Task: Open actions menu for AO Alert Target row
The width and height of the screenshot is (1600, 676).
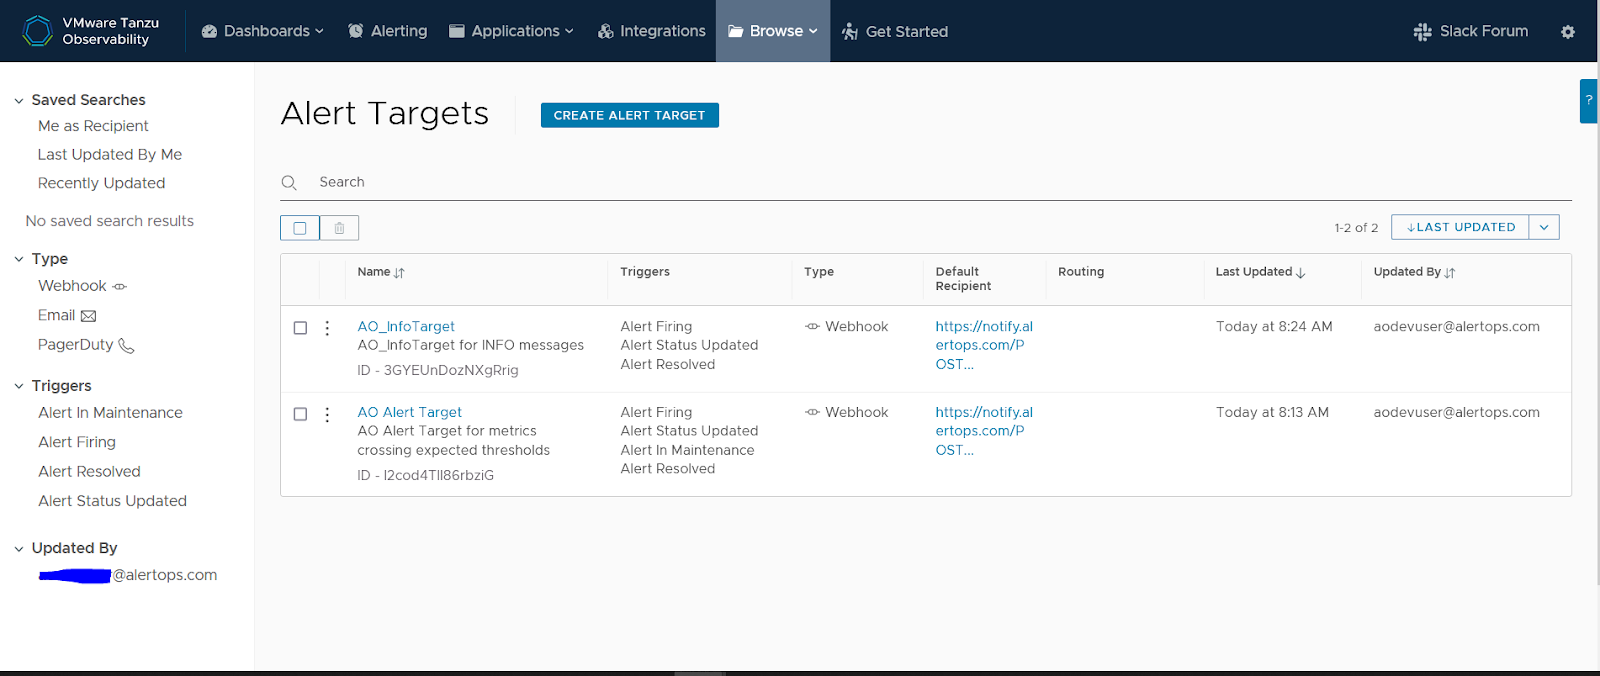Action: pyautogui.click(x=327, y=414)
